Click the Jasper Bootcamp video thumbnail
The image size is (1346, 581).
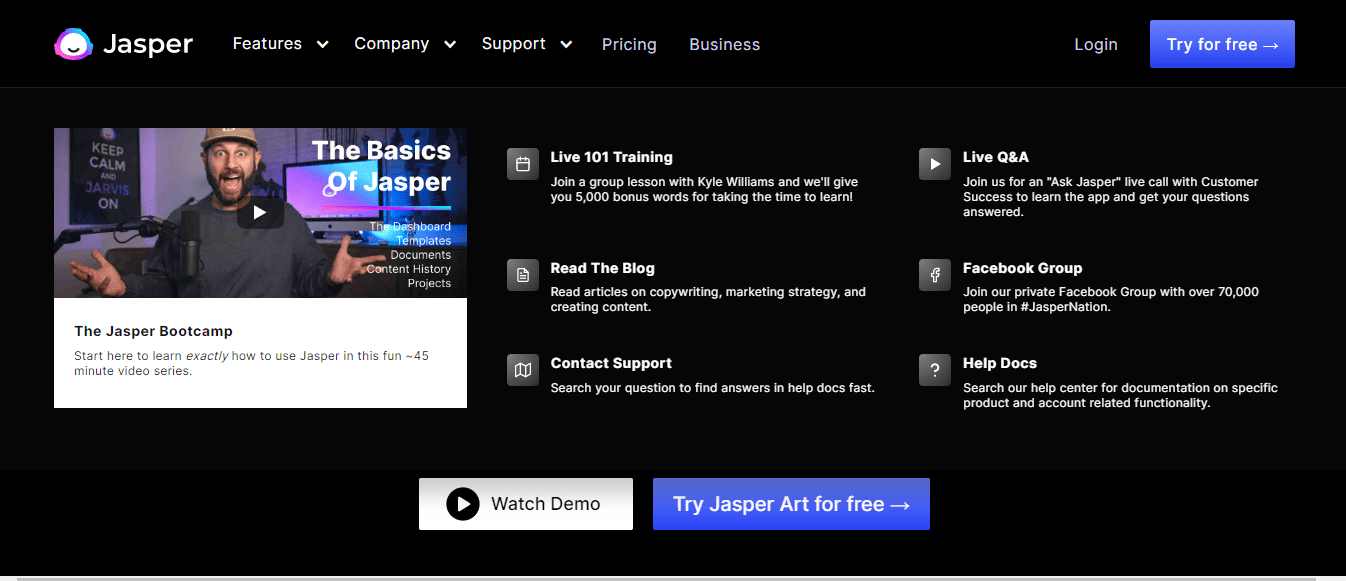[260, 212]
